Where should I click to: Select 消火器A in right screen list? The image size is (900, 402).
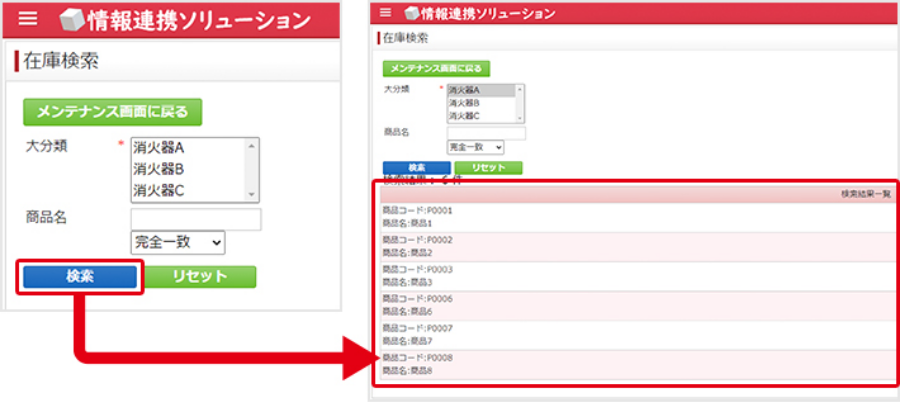coord(481,90)
